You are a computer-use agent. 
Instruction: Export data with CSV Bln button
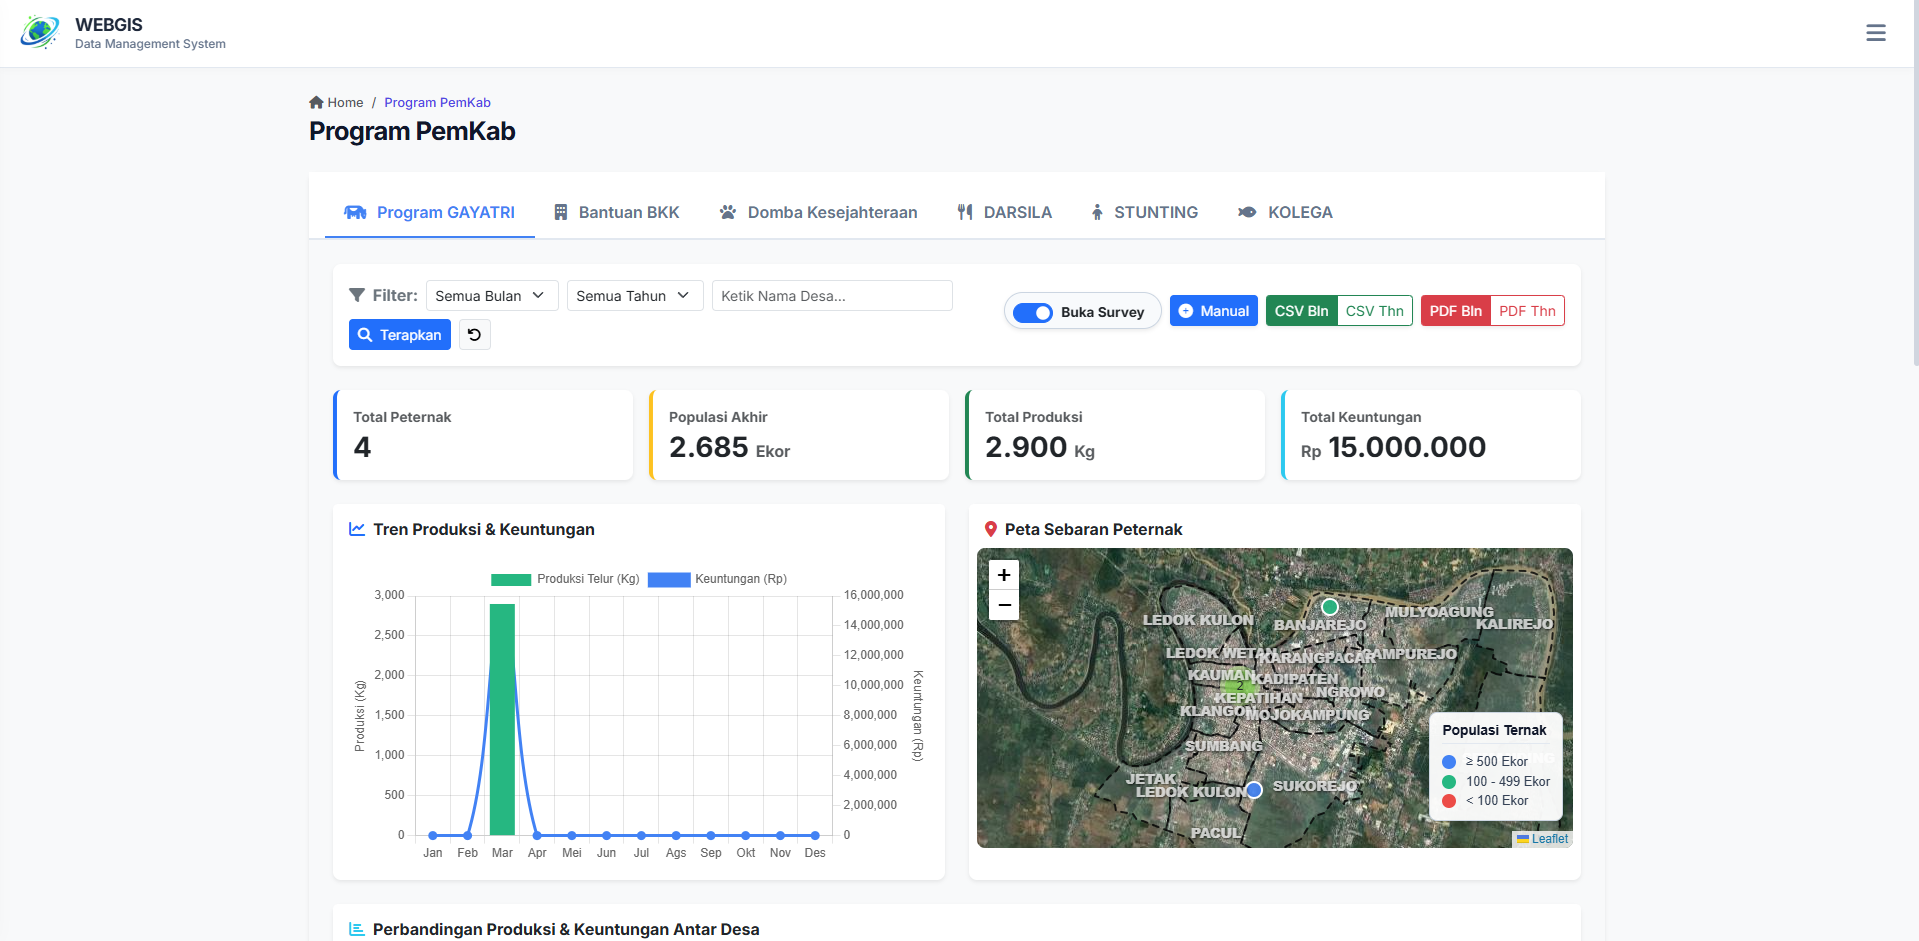1301,310
